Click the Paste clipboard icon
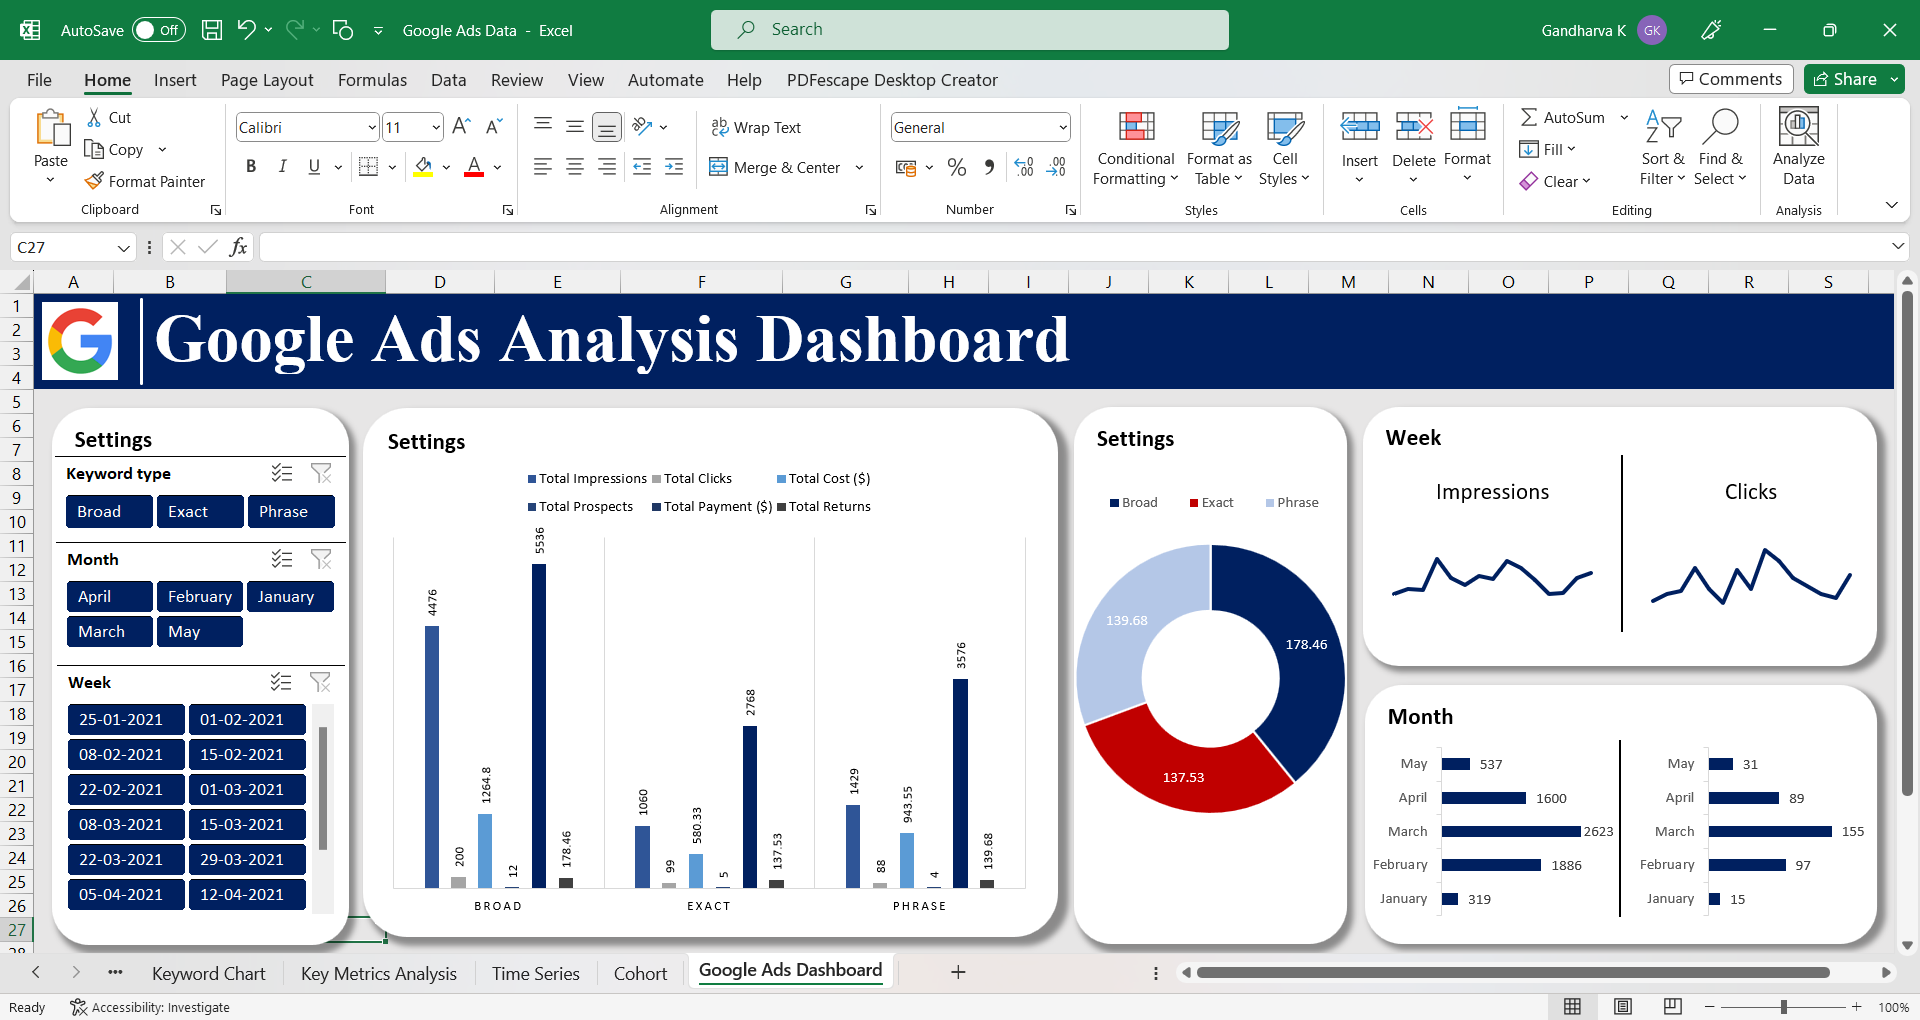This screenshot has height=1020, width=1920. (x=51, y=128)
